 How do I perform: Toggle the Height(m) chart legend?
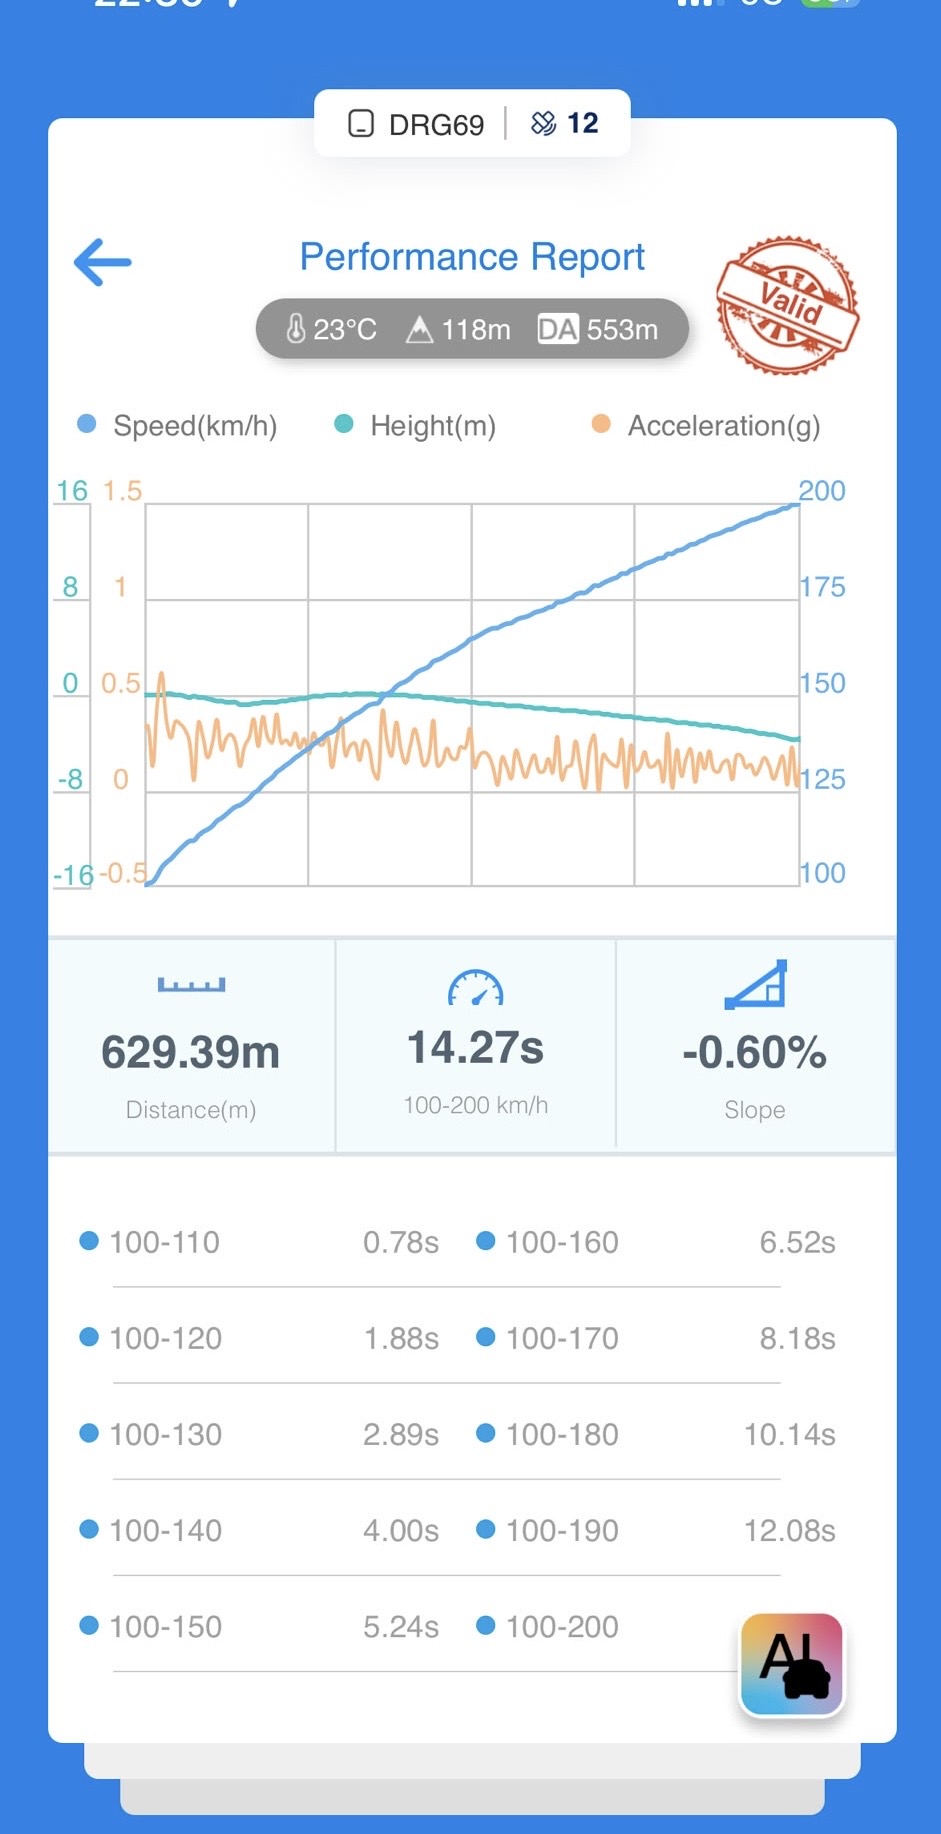coord(415,425)
